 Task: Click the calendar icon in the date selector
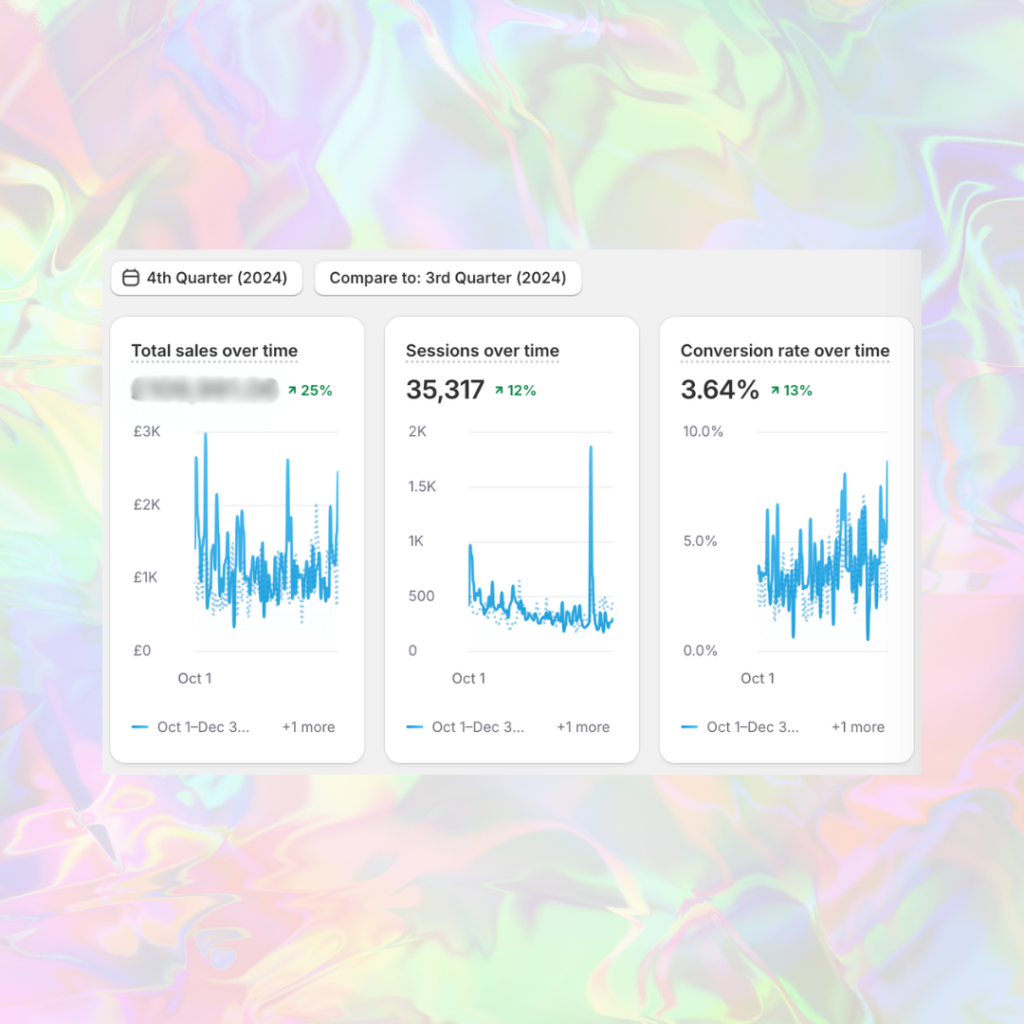coord(131,278)
